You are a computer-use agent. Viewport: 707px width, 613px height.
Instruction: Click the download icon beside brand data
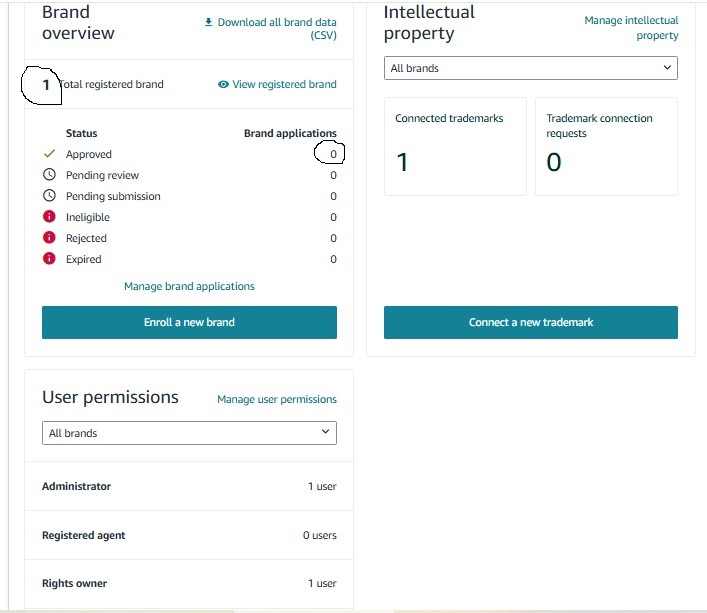point(208,22)
